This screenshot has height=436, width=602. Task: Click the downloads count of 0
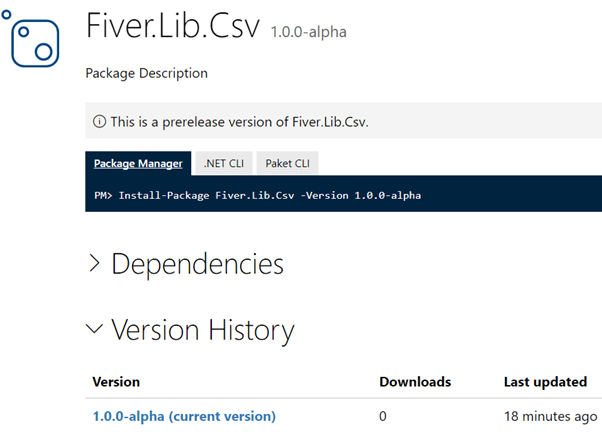tap(383, 416)
